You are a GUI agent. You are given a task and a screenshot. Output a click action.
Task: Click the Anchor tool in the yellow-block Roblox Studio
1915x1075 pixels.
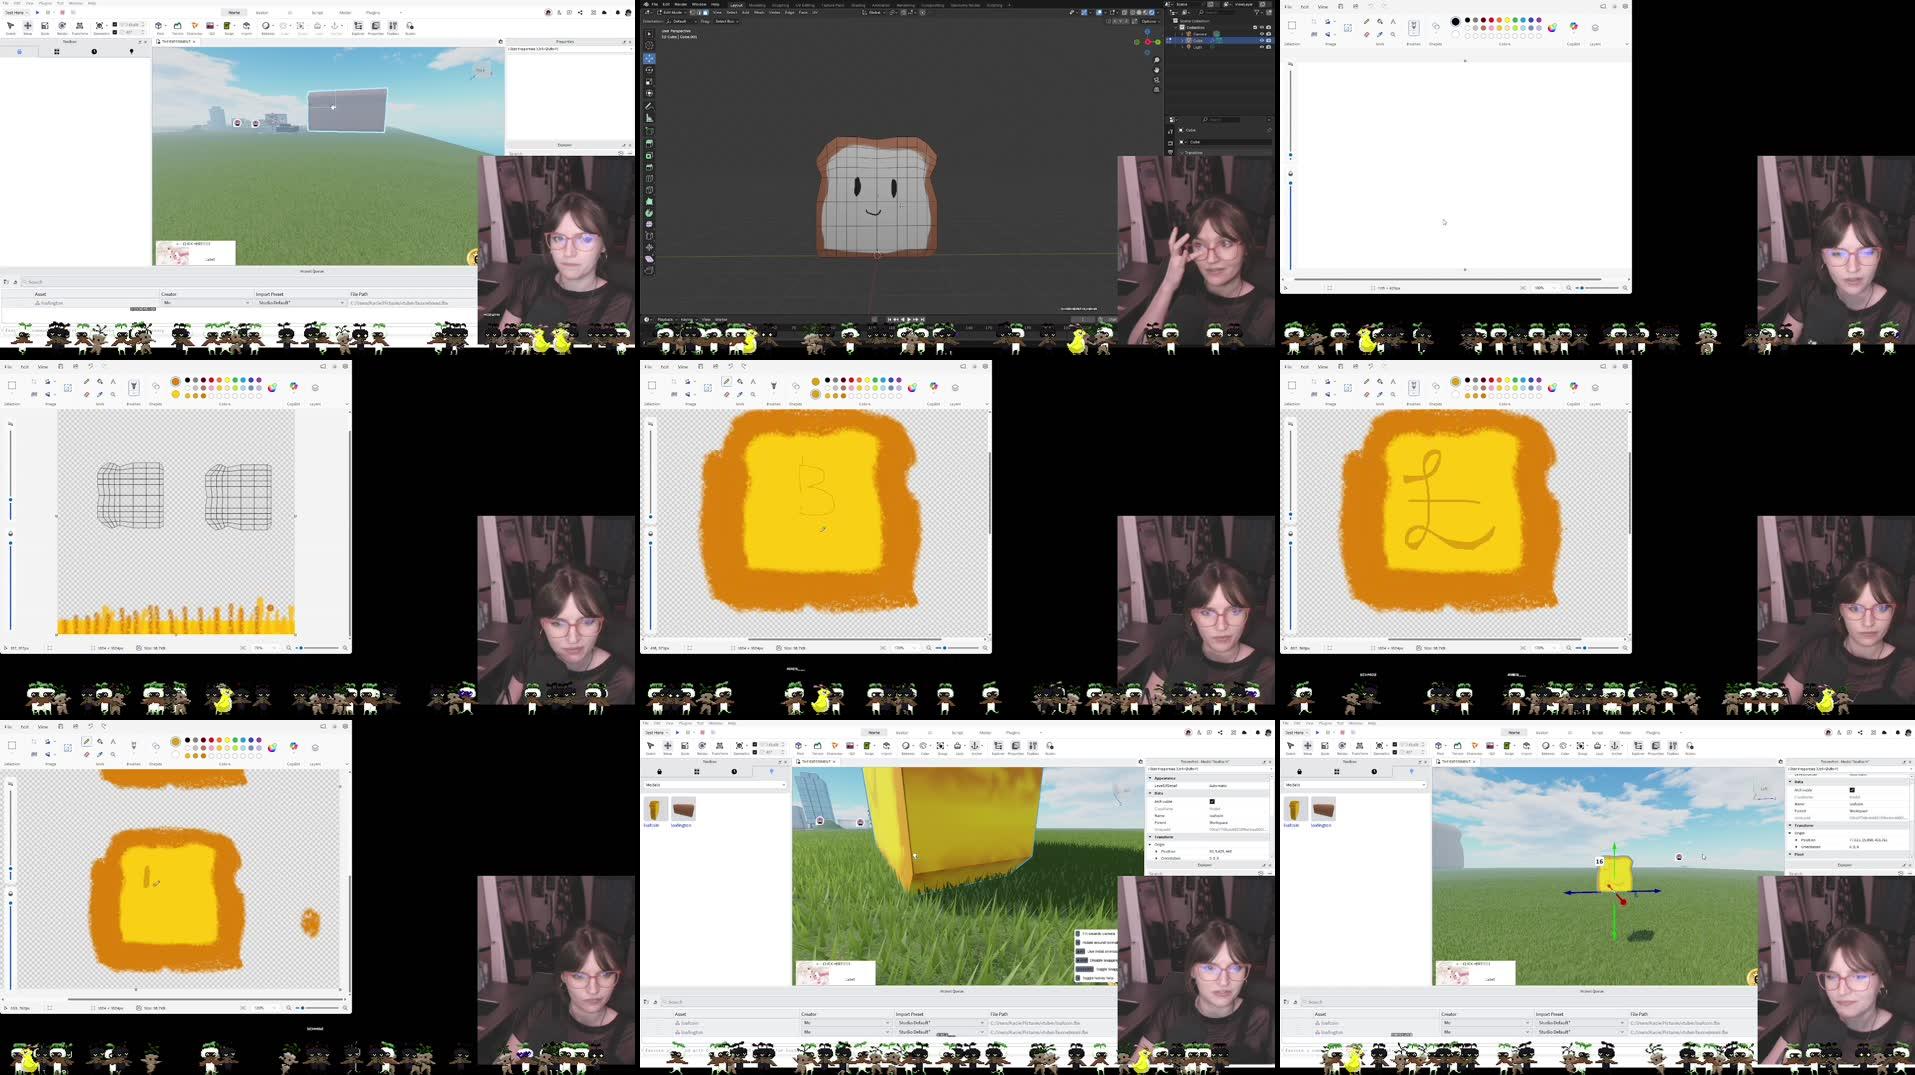click(975, 746)
